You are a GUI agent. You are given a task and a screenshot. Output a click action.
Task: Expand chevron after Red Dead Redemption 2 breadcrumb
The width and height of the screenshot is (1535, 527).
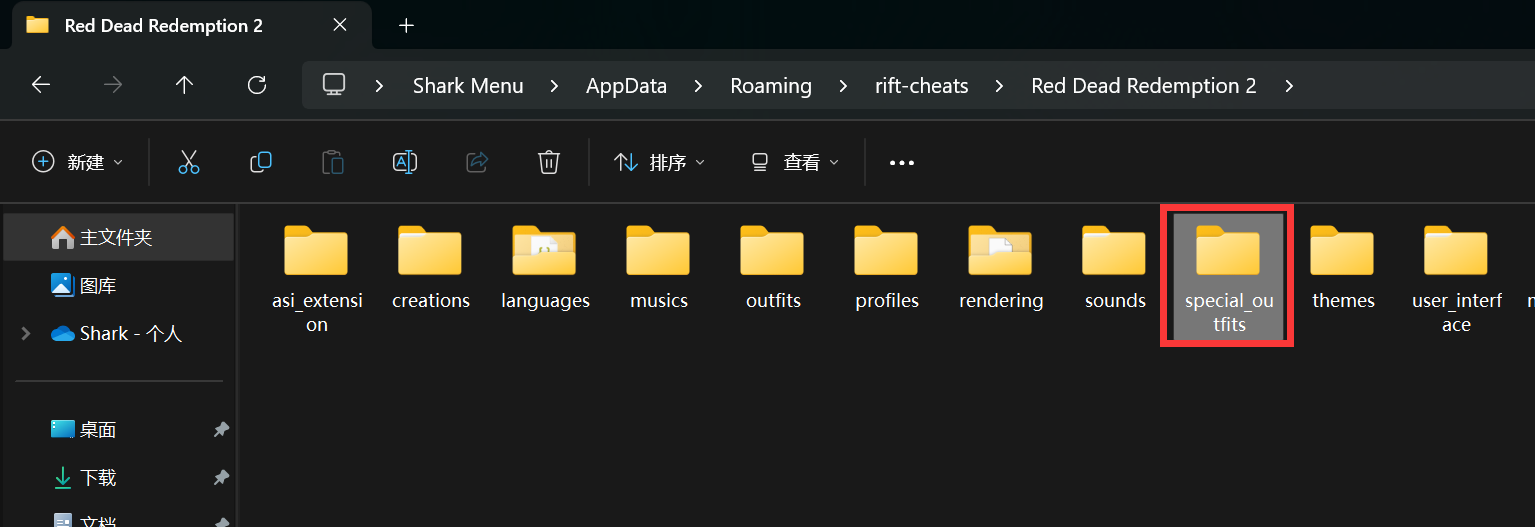(1289, 86)
